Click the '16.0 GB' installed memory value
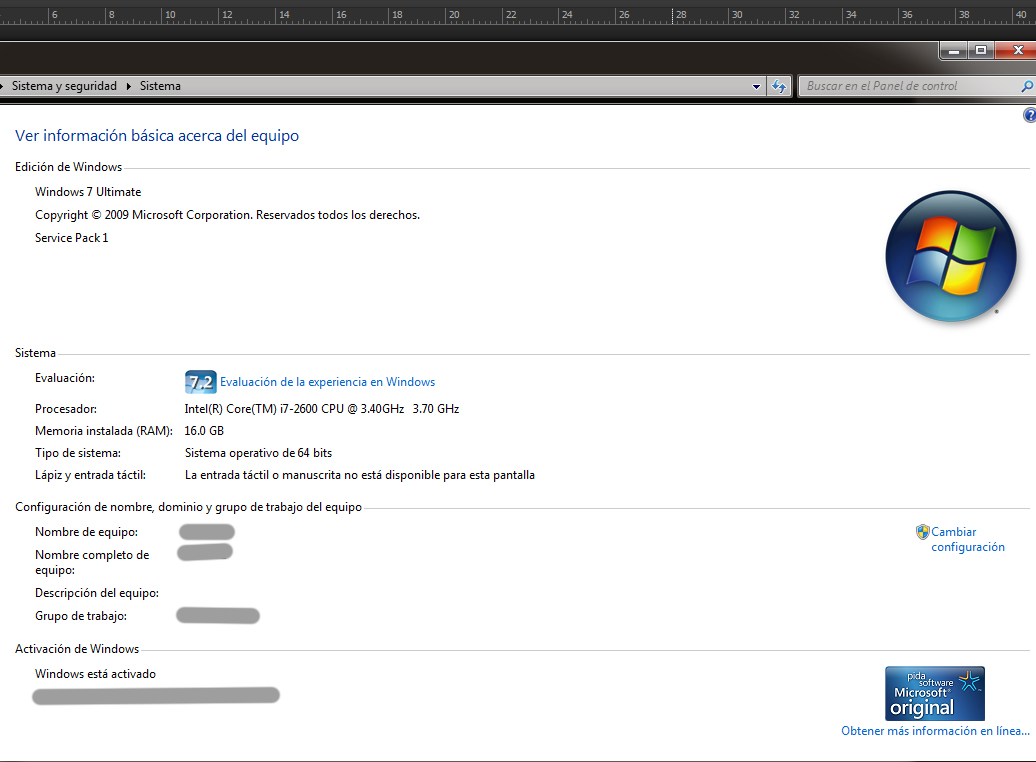 tap(204, 431)
